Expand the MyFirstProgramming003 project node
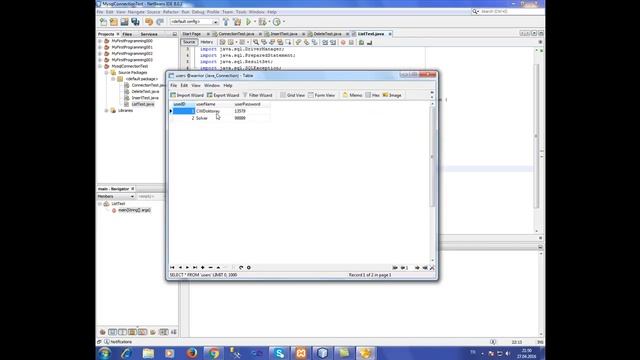The height and width of the screenshot is (360, 640). tap(100, 60)
